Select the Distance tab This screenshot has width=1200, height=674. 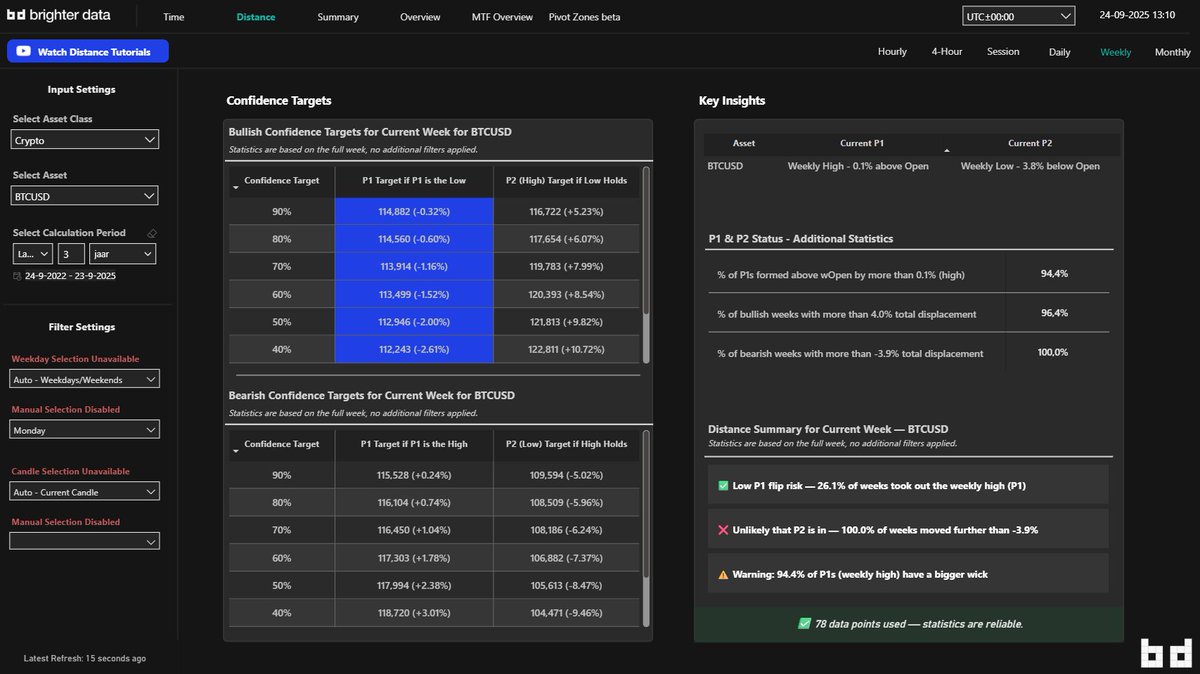[x=256, y=17]
